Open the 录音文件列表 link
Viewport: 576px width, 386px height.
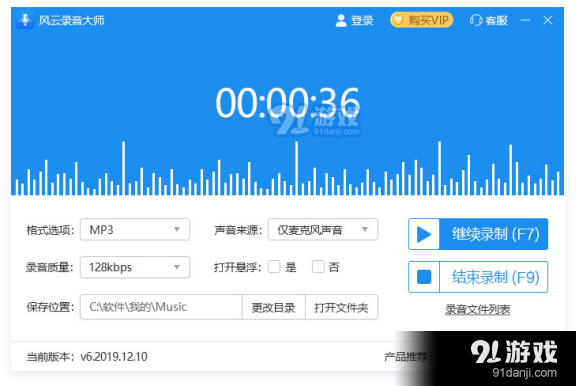(x=478, y=310)
